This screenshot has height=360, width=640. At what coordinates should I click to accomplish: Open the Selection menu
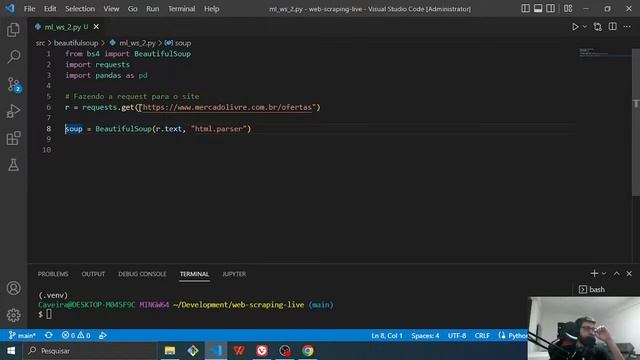(x=80, y=9)
